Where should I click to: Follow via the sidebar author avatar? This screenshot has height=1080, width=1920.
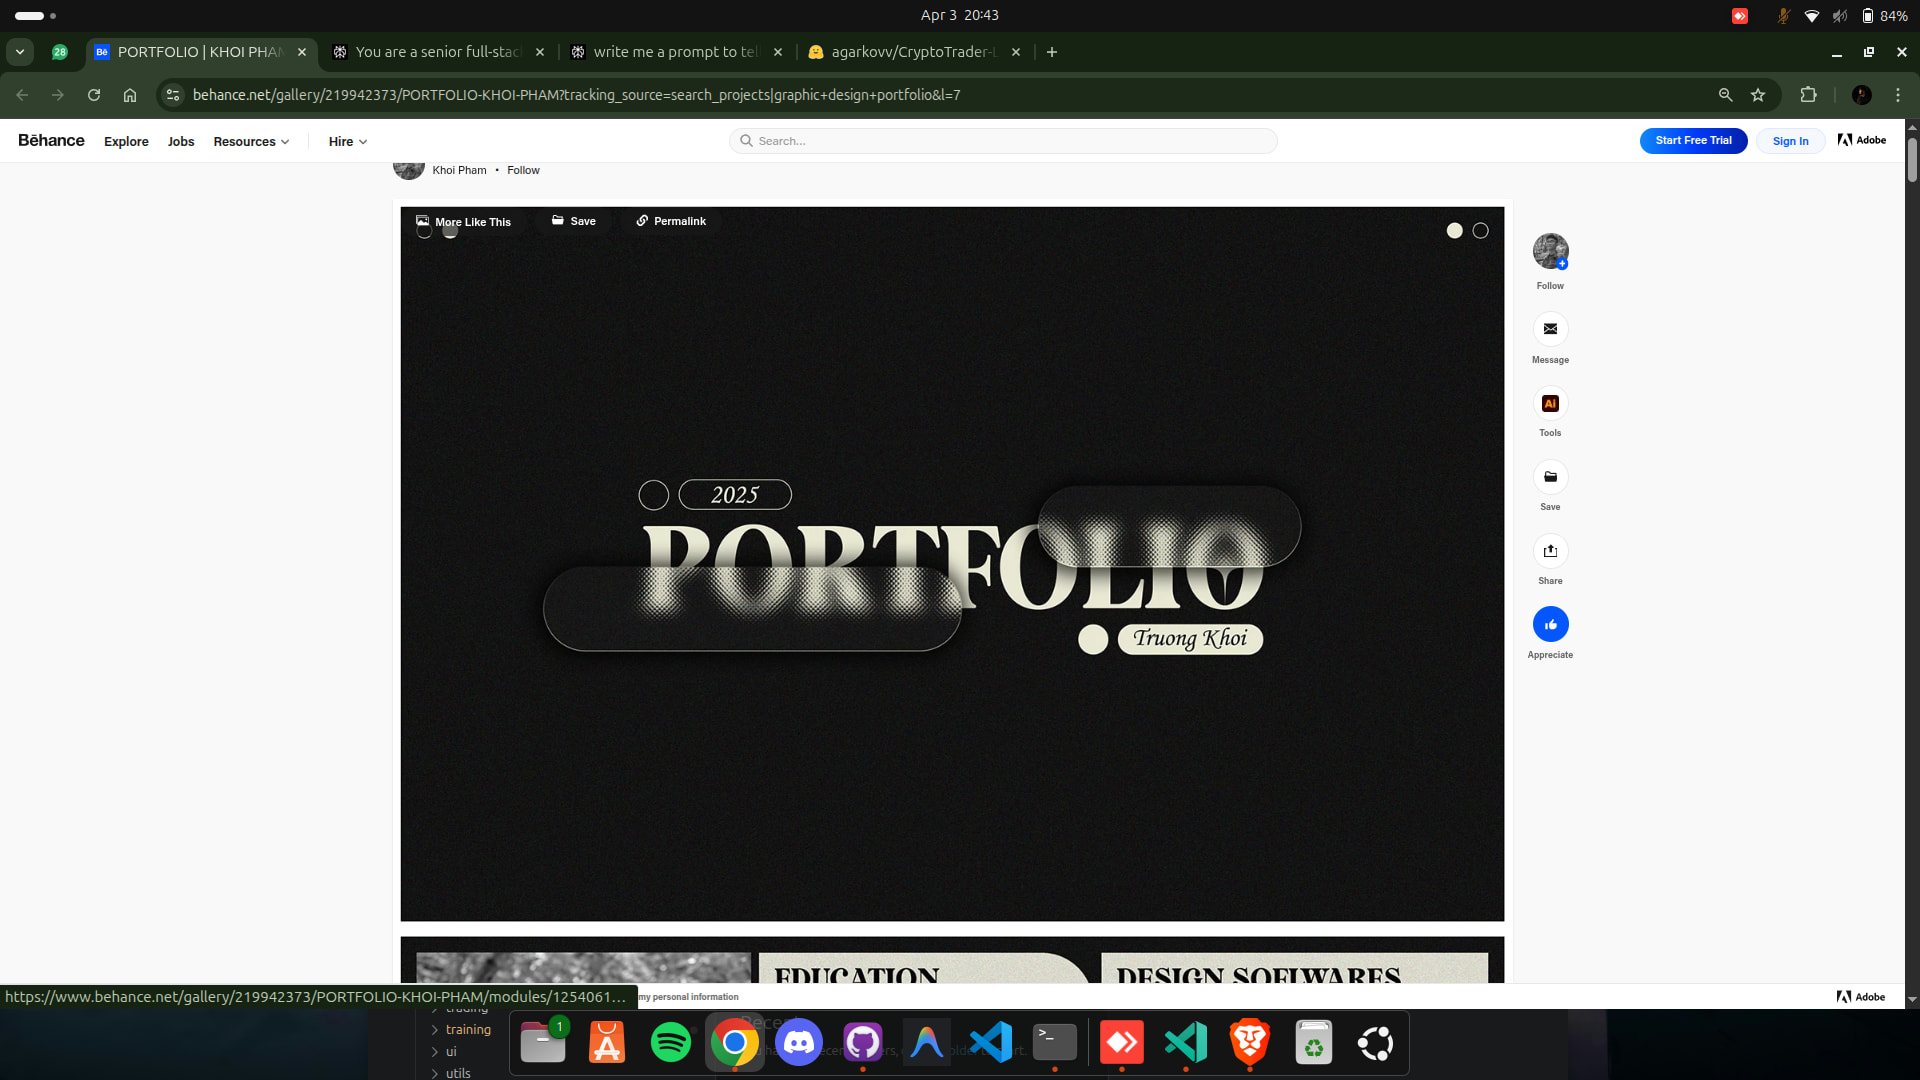click(1550, 251)
